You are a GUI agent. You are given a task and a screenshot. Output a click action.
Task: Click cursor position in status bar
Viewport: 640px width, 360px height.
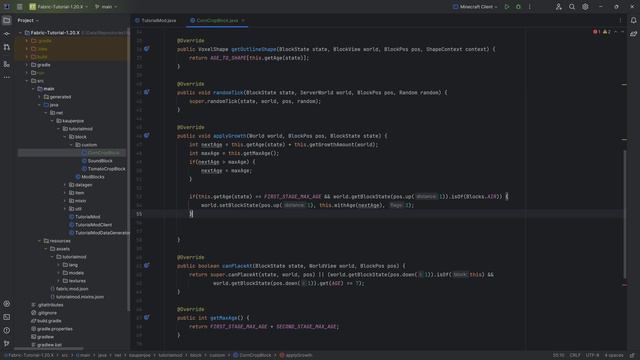pyautogui.click(x=558, y=356)
